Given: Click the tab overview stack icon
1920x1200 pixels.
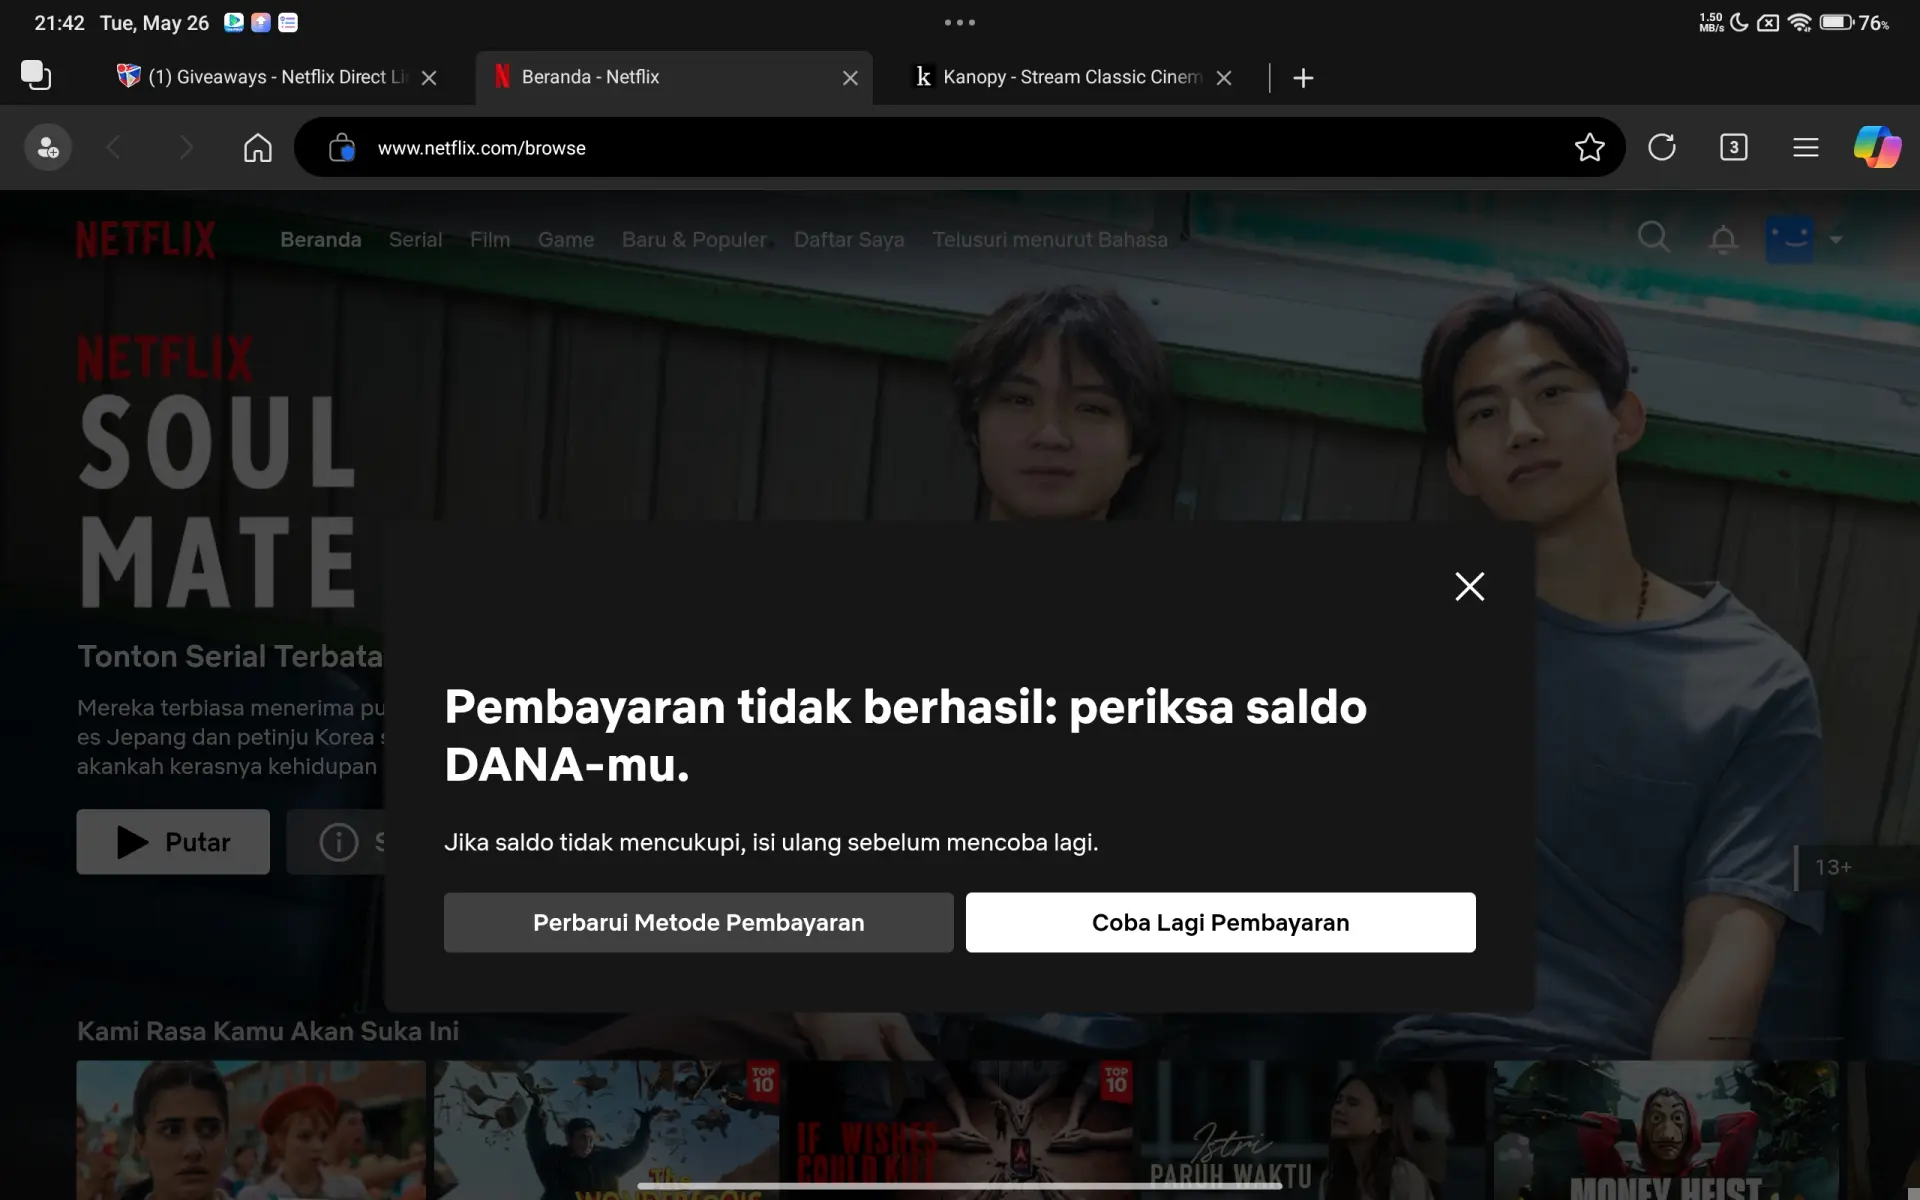Looking at the screenshot, I should 36,75.
